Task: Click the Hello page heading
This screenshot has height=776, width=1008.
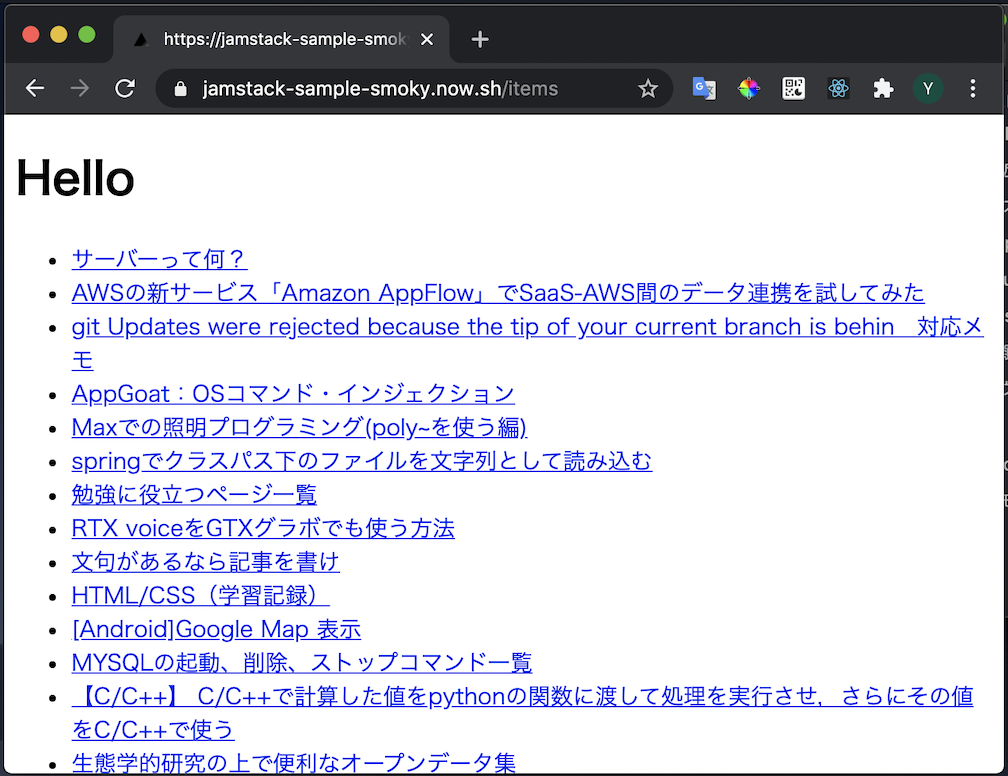Action: point(75,178)
